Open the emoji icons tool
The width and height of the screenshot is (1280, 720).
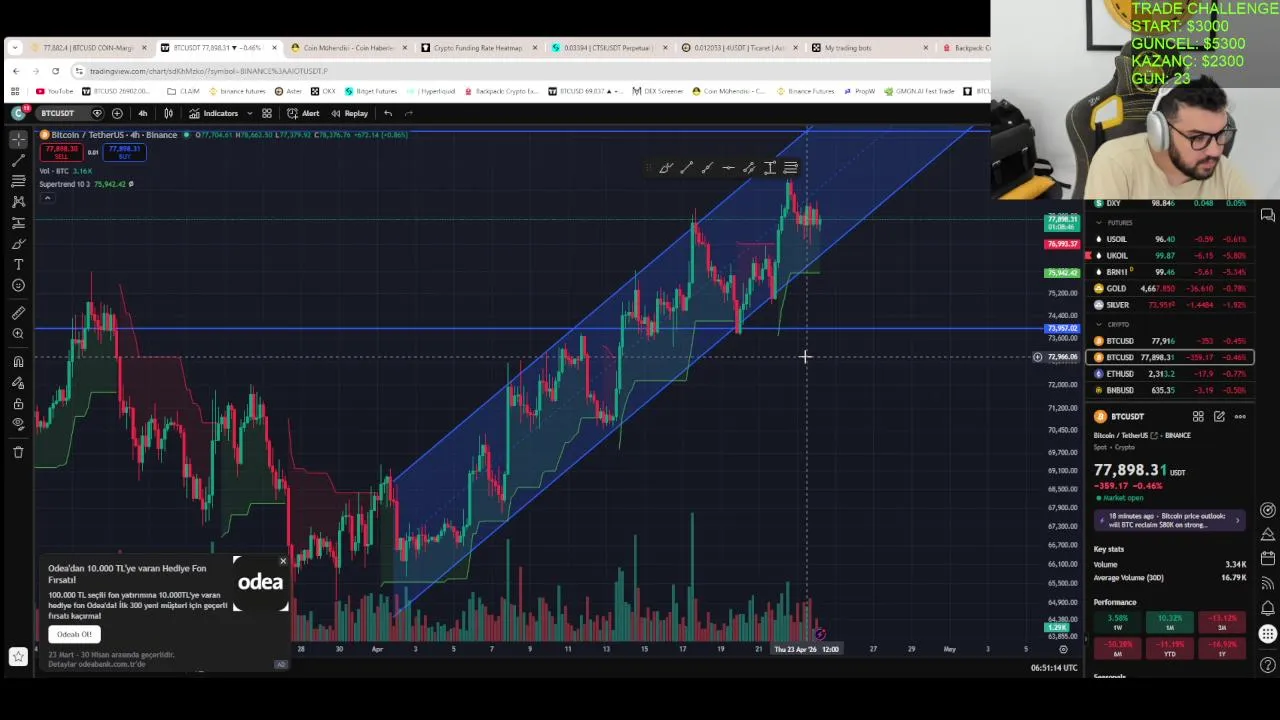pyautogui.click(x=18, y=286)
